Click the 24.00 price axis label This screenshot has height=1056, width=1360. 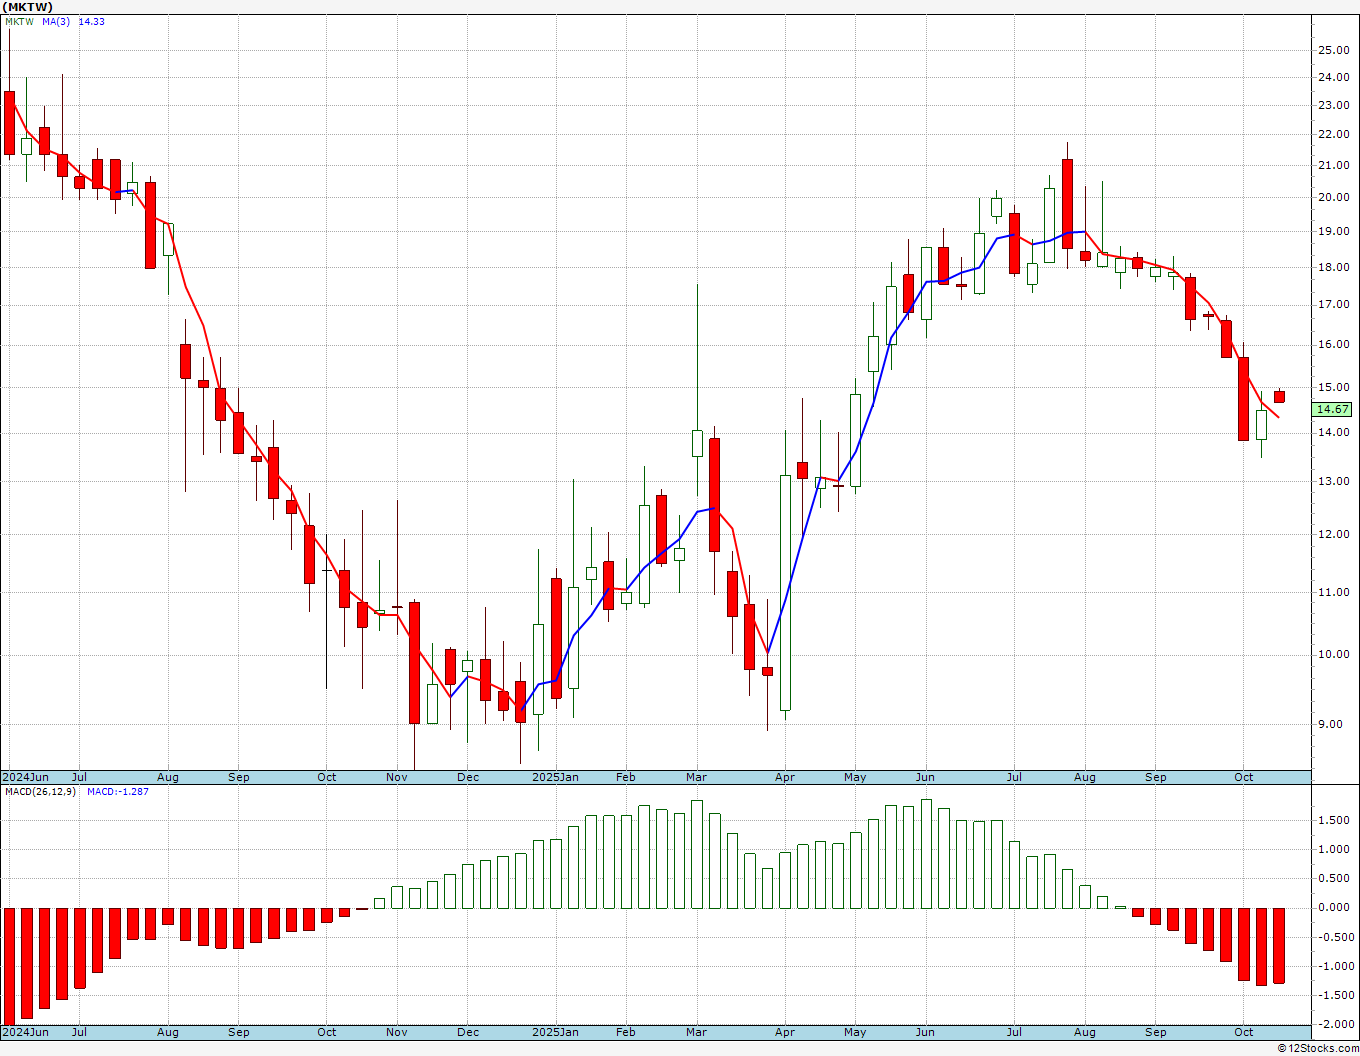1333,77
